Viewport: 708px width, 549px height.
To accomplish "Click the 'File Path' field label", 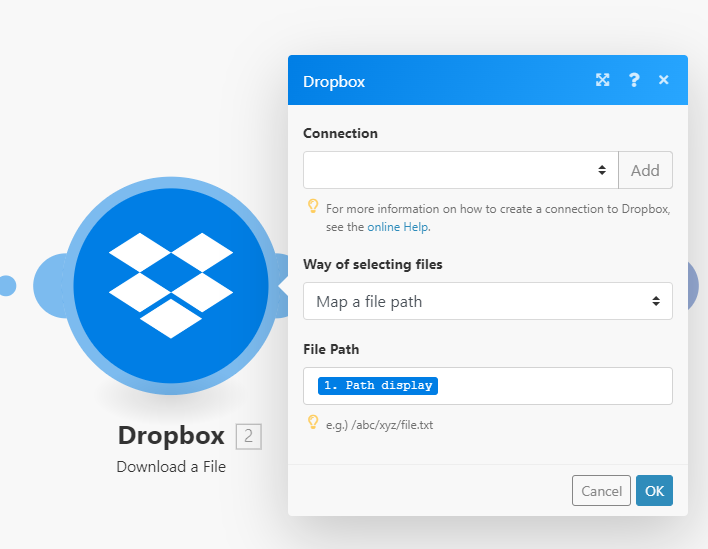I will [331, 349].
